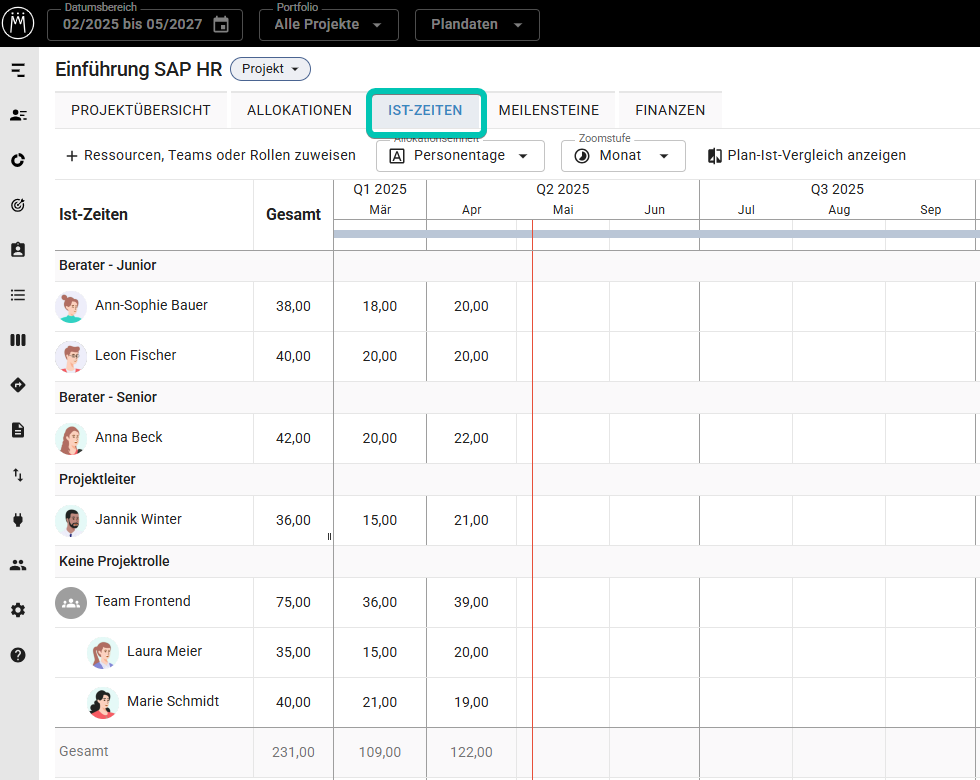
Task: Click the app logo in the top-left corner
Action: coord(18,24)
